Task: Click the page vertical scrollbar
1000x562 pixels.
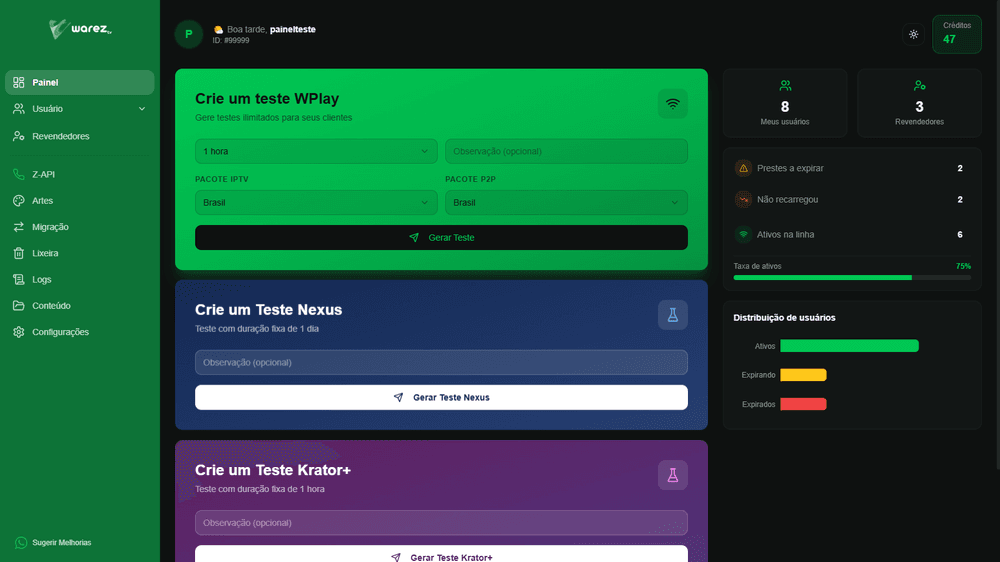Action: 997,234
